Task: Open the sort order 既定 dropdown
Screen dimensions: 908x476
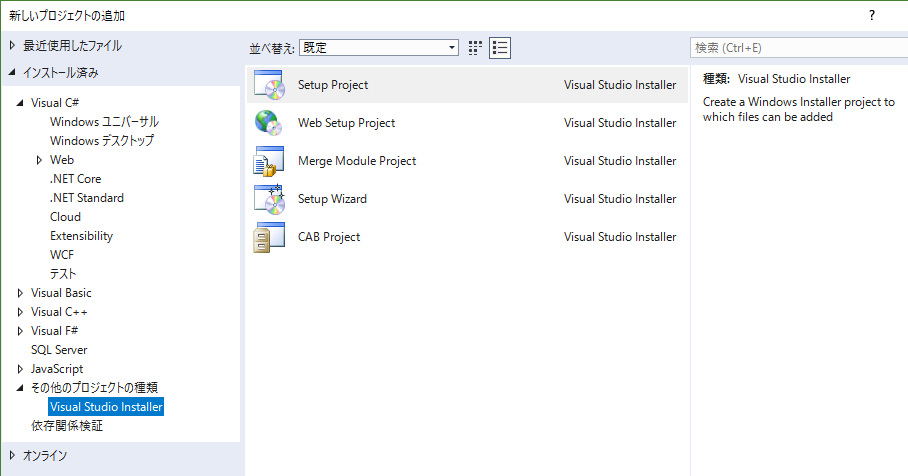Action: 379,47
